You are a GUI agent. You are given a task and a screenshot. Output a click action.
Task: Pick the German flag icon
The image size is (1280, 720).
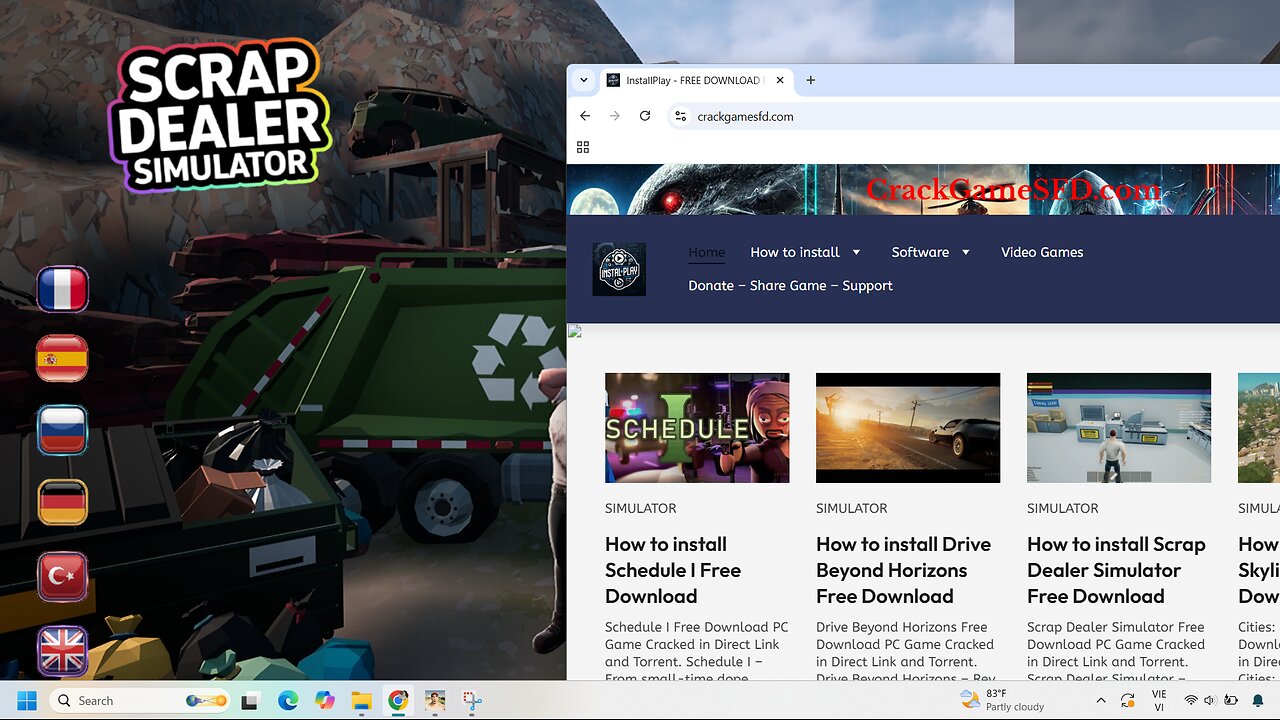tap(62, 502)
